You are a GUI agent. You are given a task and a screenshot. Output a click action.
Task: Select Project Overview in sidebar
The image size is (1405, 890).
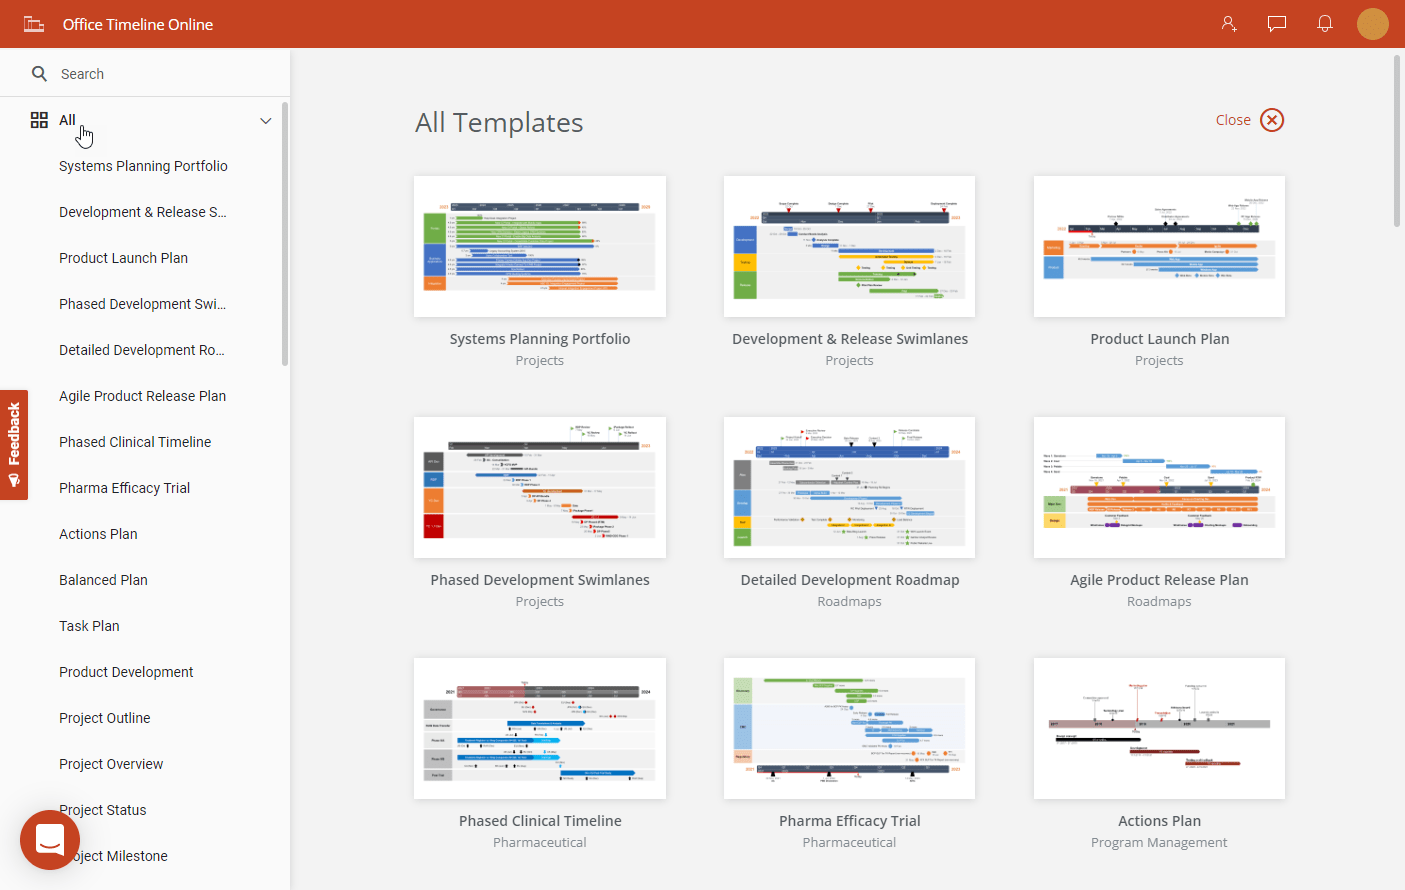[111, 764]
